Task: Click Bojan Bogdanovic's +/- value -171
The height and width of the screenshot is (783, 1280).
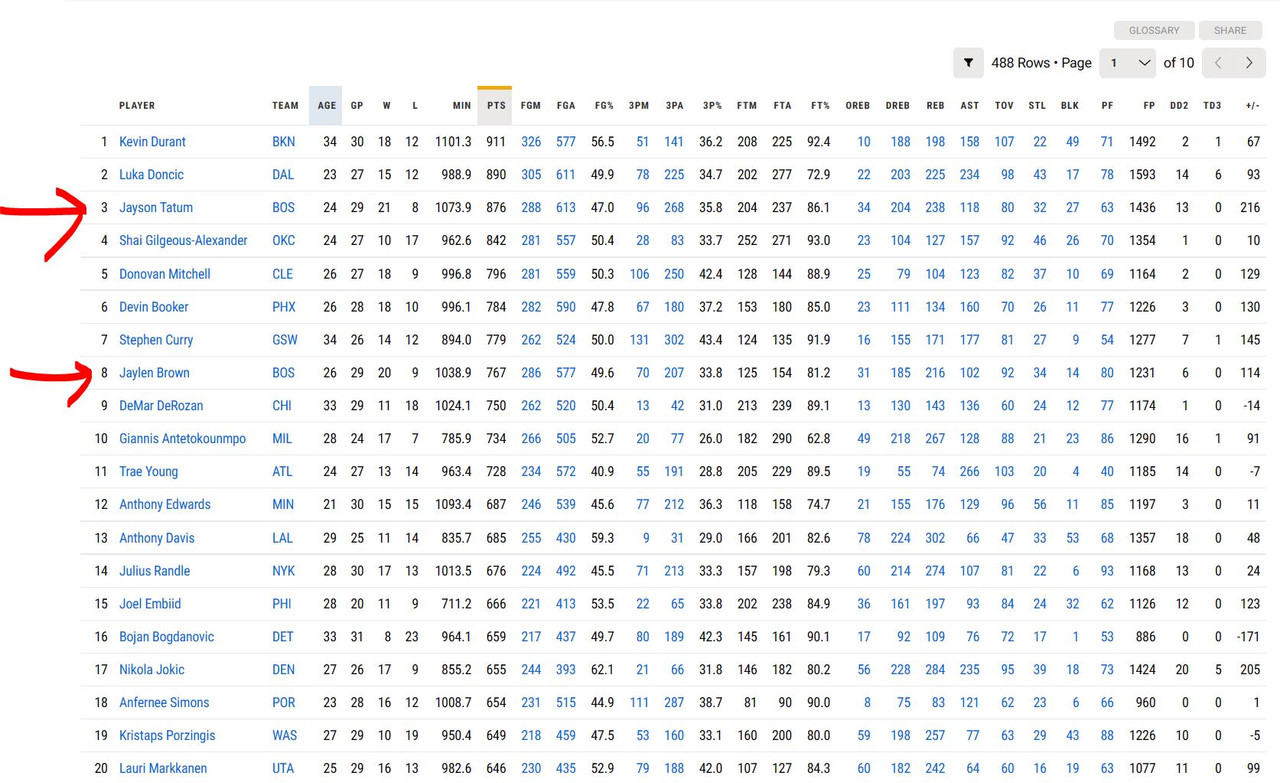Action: pyautogui.click(x=1246, y=637)
